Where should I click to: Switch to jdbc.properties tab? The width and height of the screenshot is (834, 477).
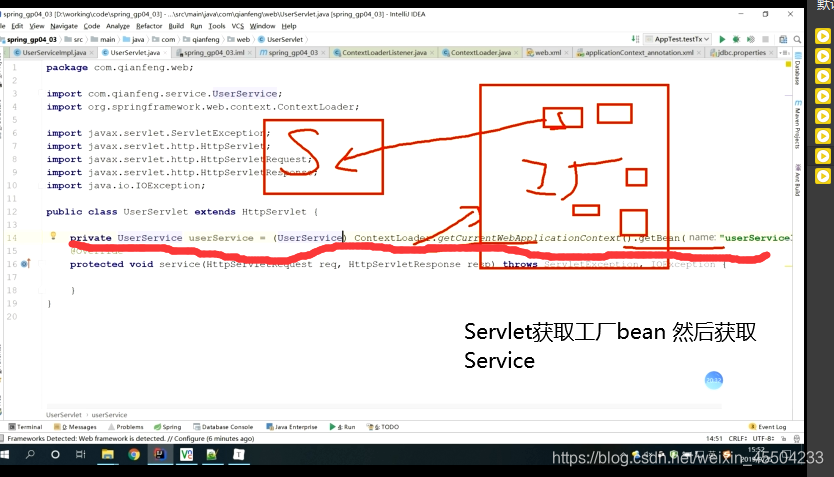click(741, 53)
